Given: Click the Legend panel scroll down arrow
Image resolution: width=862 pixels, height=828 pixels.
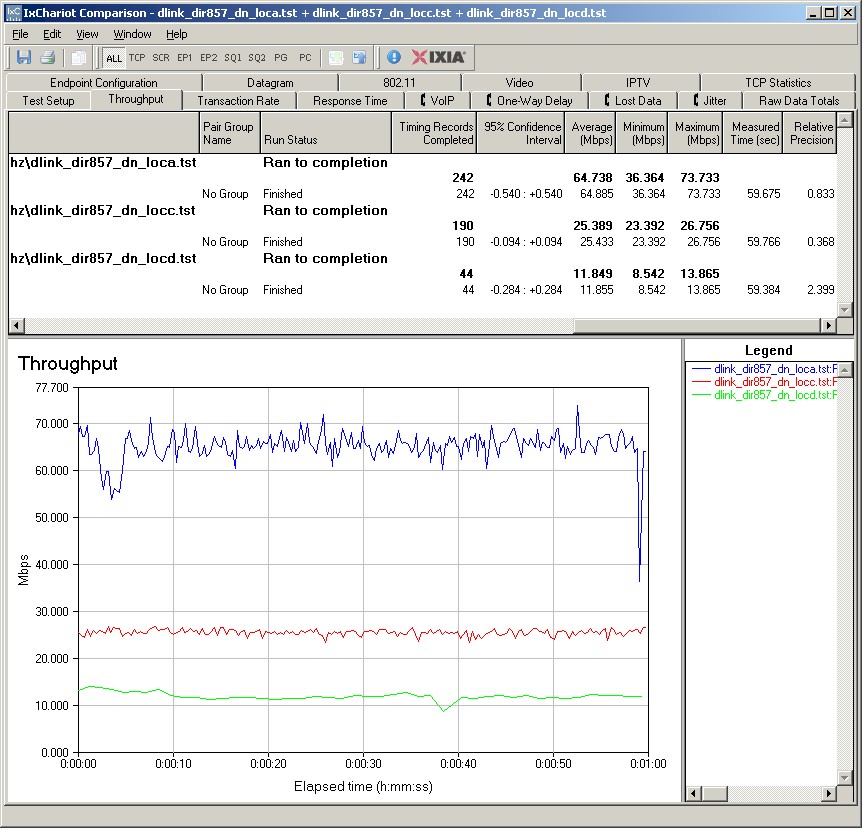Looking at the screenshot, I should pyautogui.click(x=846, y=777).
